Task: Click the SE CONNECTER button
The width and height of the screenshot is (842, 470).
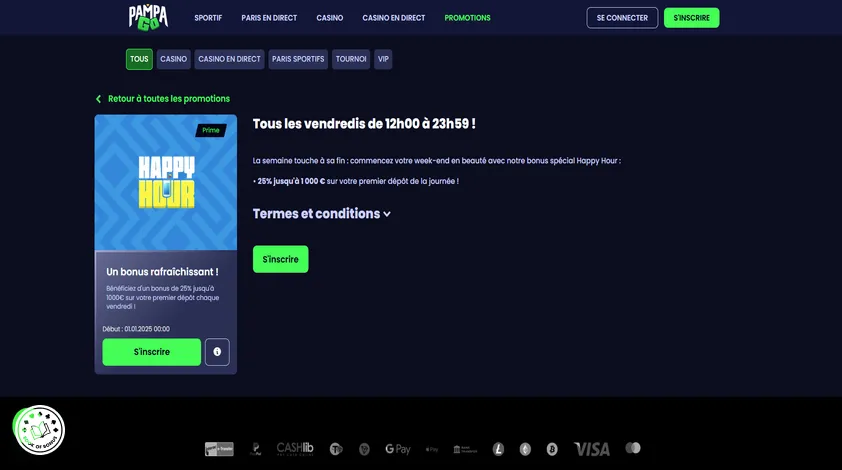Action: [x=622, y=18]
